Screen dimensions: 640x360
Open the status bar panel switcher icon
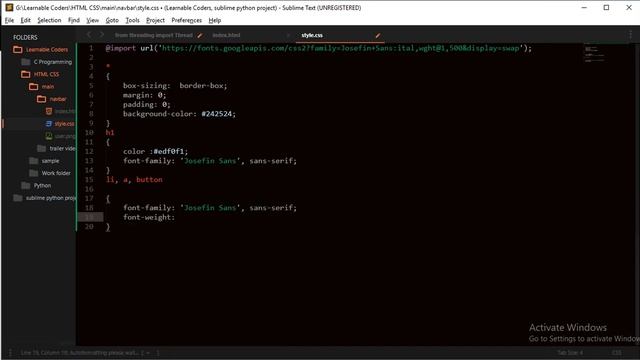[x=10, y=353]
